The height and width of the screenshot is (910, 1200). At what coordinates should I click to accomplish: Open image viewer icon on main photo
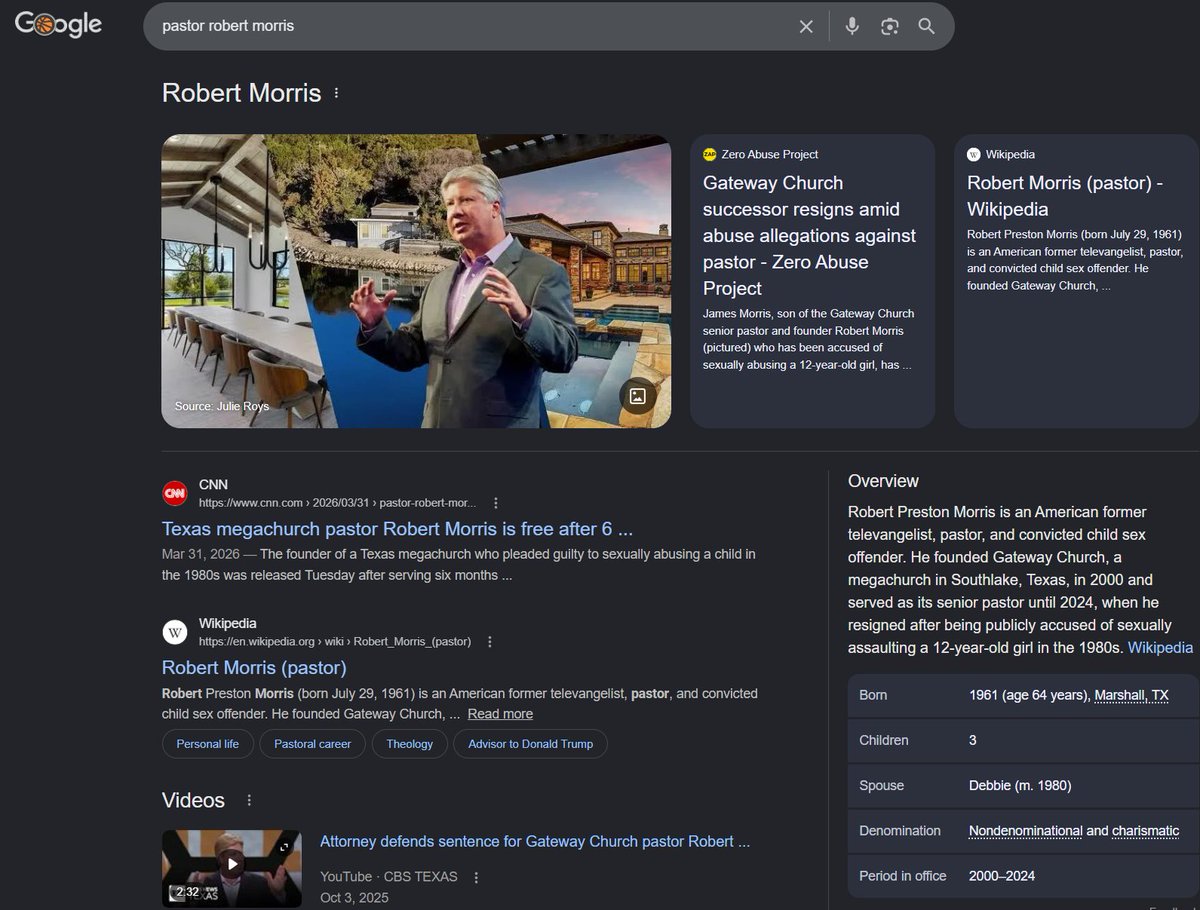pos(637,396)
